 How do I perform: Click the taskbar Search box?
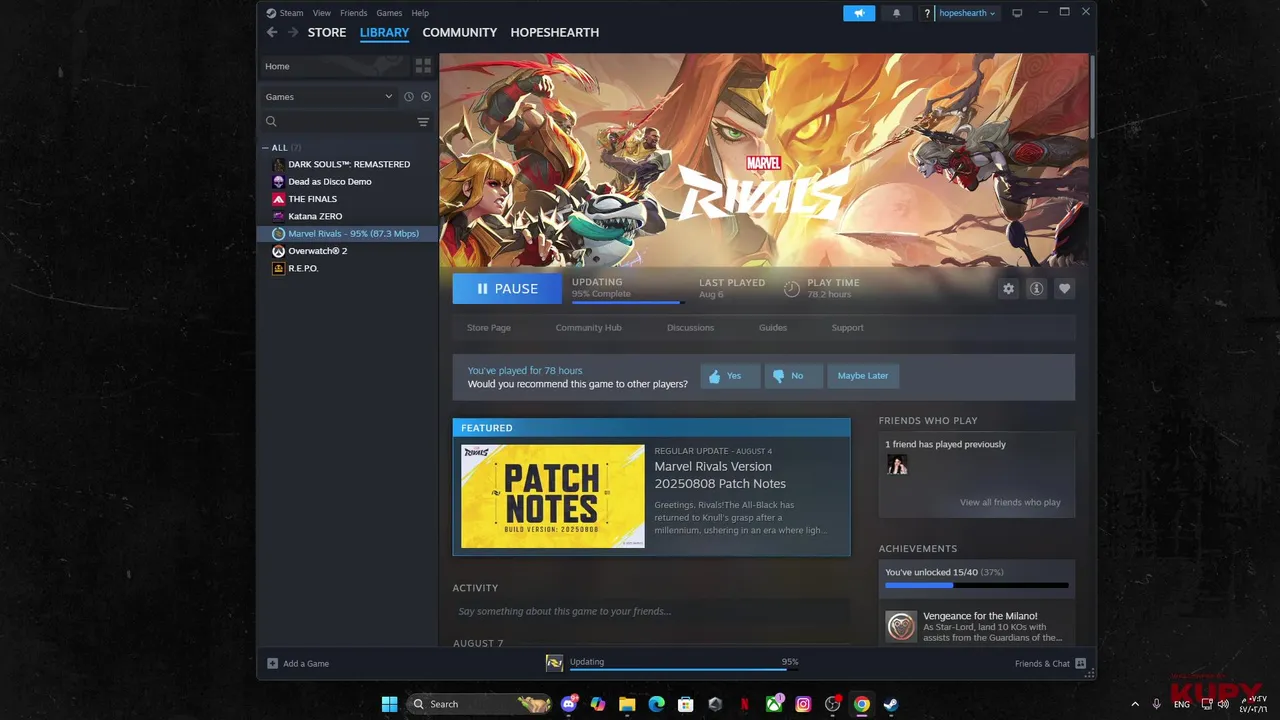pyautogui.click(x=480, y=704)
